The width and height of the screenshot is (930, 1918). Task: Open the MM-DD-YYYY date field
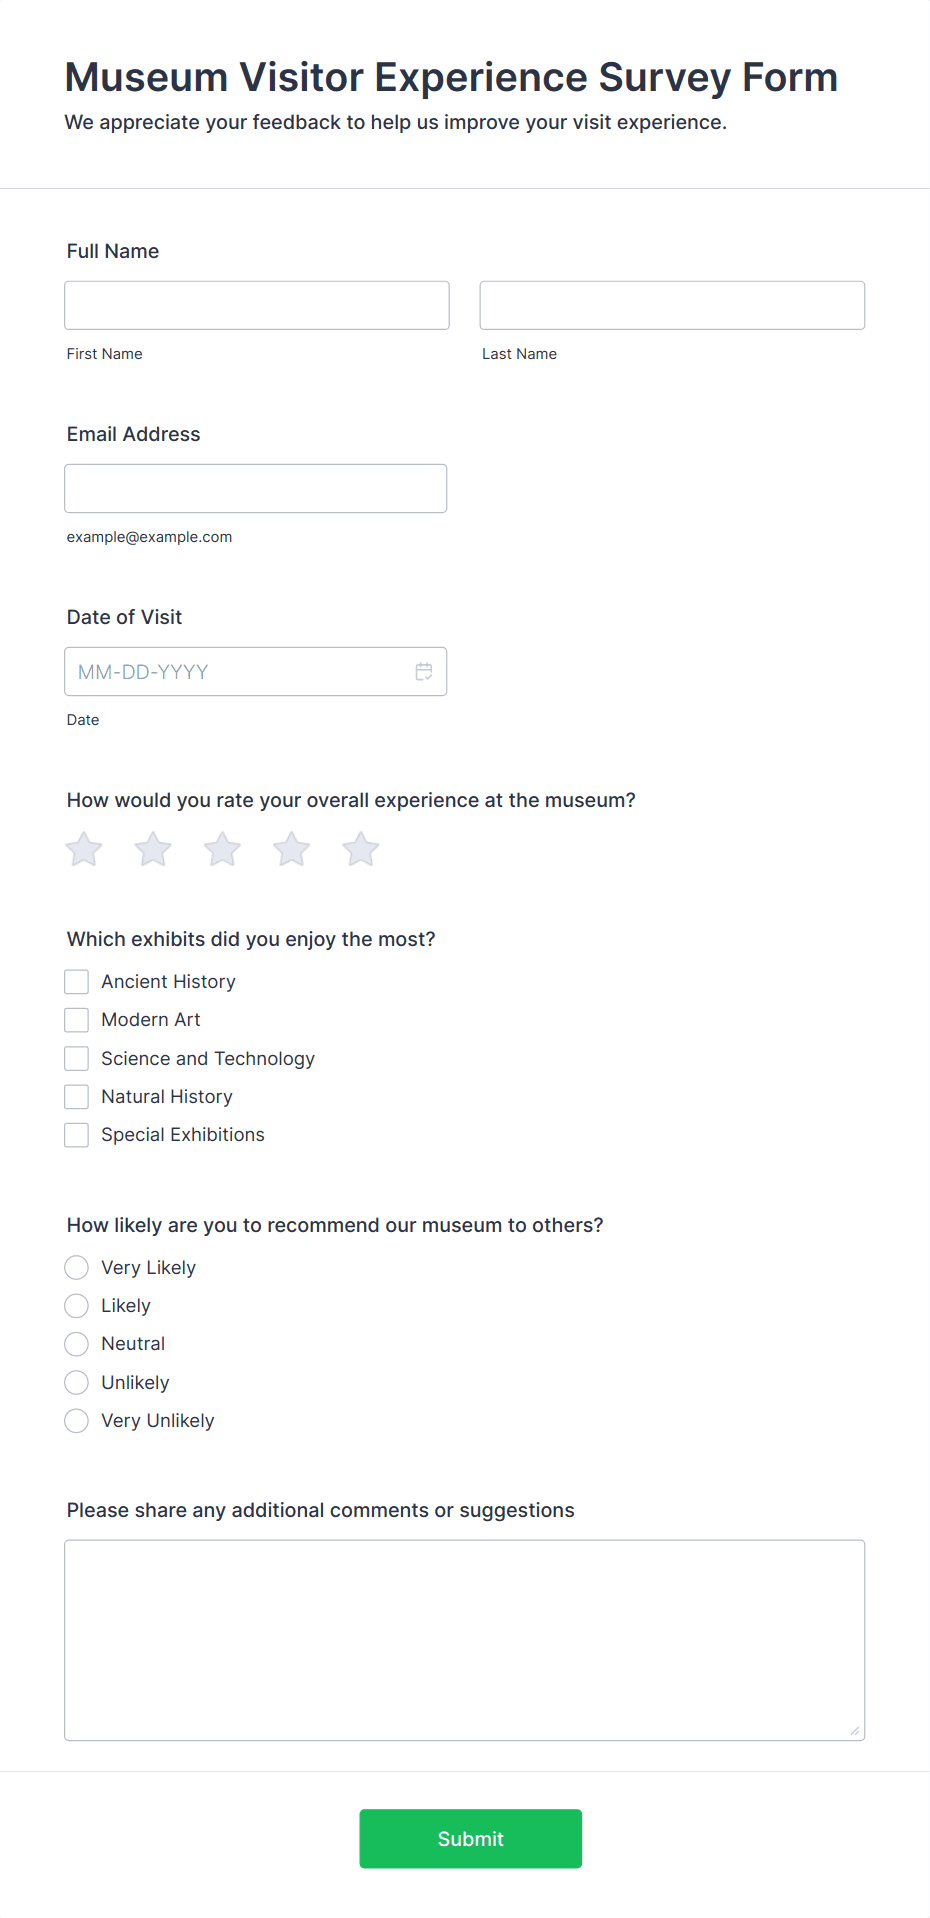[x=256, y=672]
